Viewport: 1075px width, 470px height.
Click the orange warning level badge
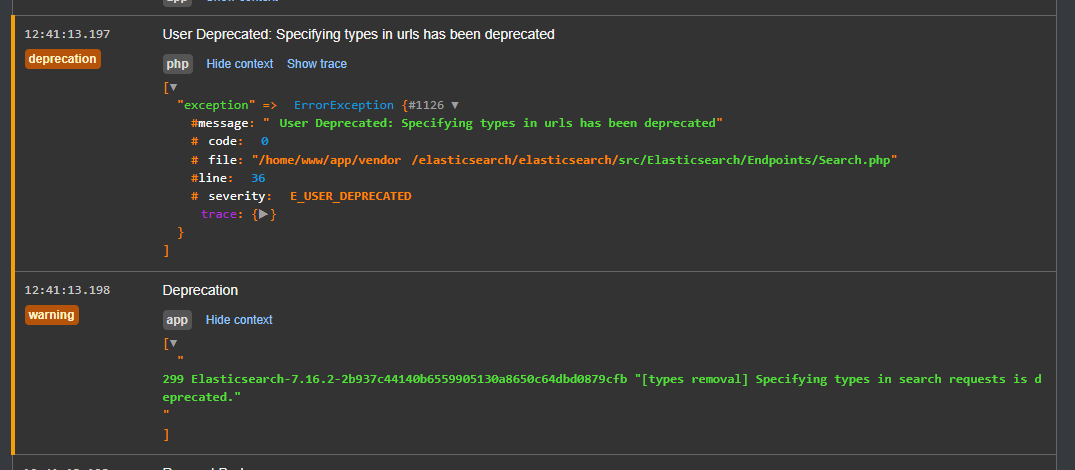51,315
